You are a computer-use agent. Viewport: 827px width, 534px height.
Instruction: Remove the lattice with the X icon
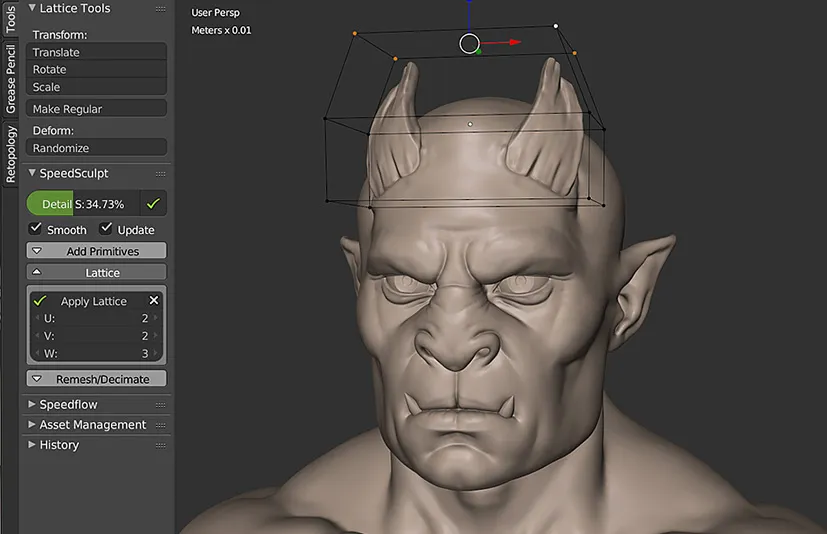[x=154, y=300]
